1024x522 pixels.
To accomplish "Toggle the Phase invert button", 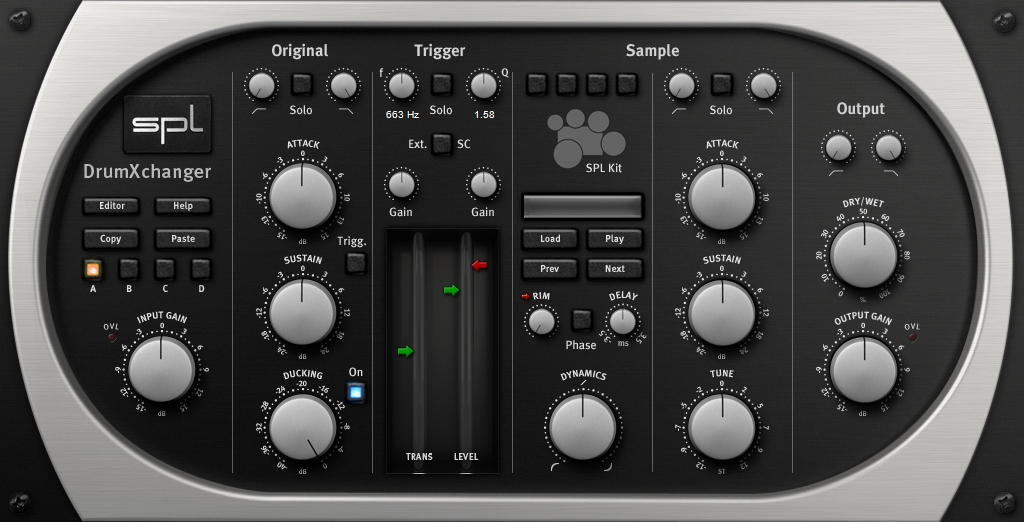I will pyautogui.click(x=582, y=319).
